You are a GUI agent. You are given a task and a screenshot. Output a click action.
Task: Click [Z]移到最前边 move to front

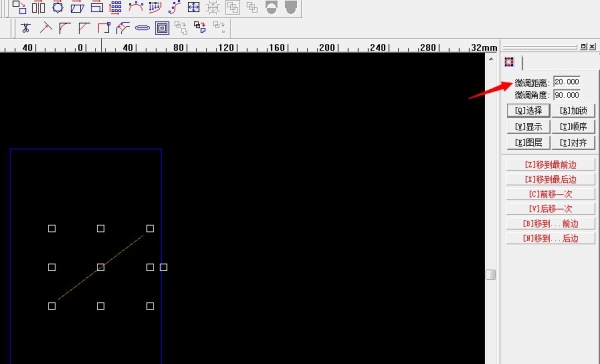click(550, 165)
